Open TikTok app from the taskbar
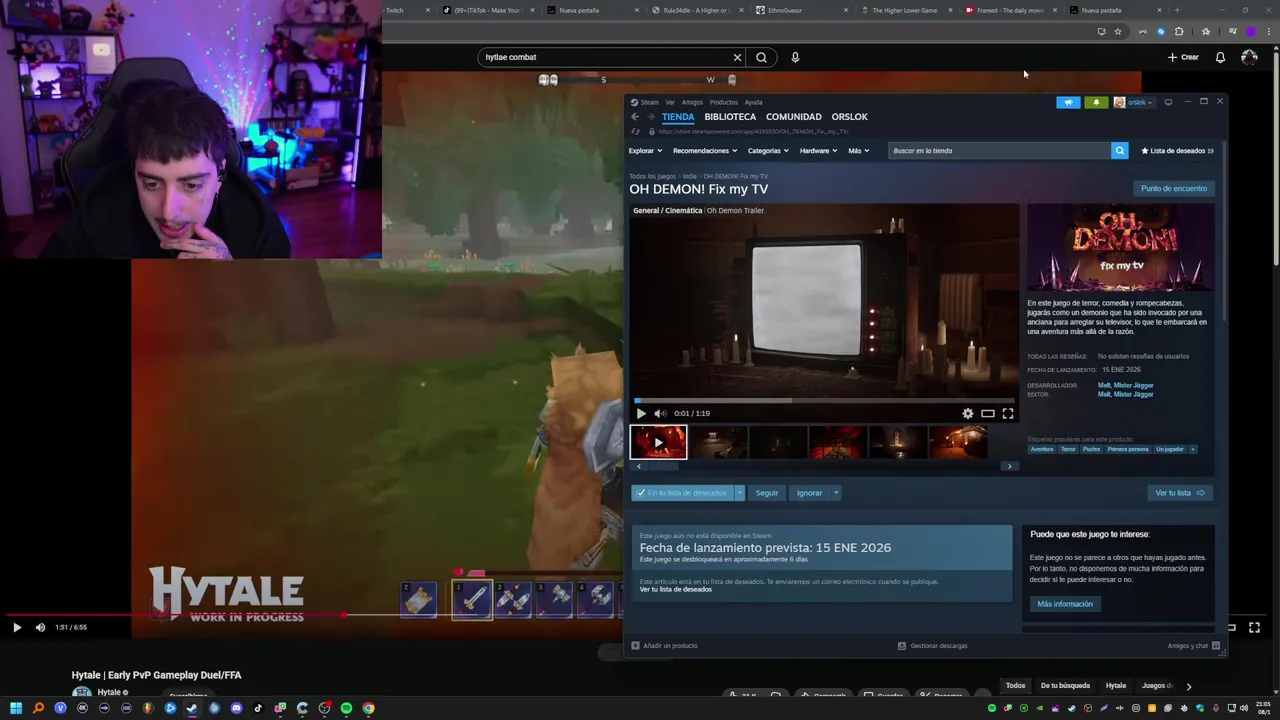Viewport: 1280px width, 720px height. click(x=258, y=708)
